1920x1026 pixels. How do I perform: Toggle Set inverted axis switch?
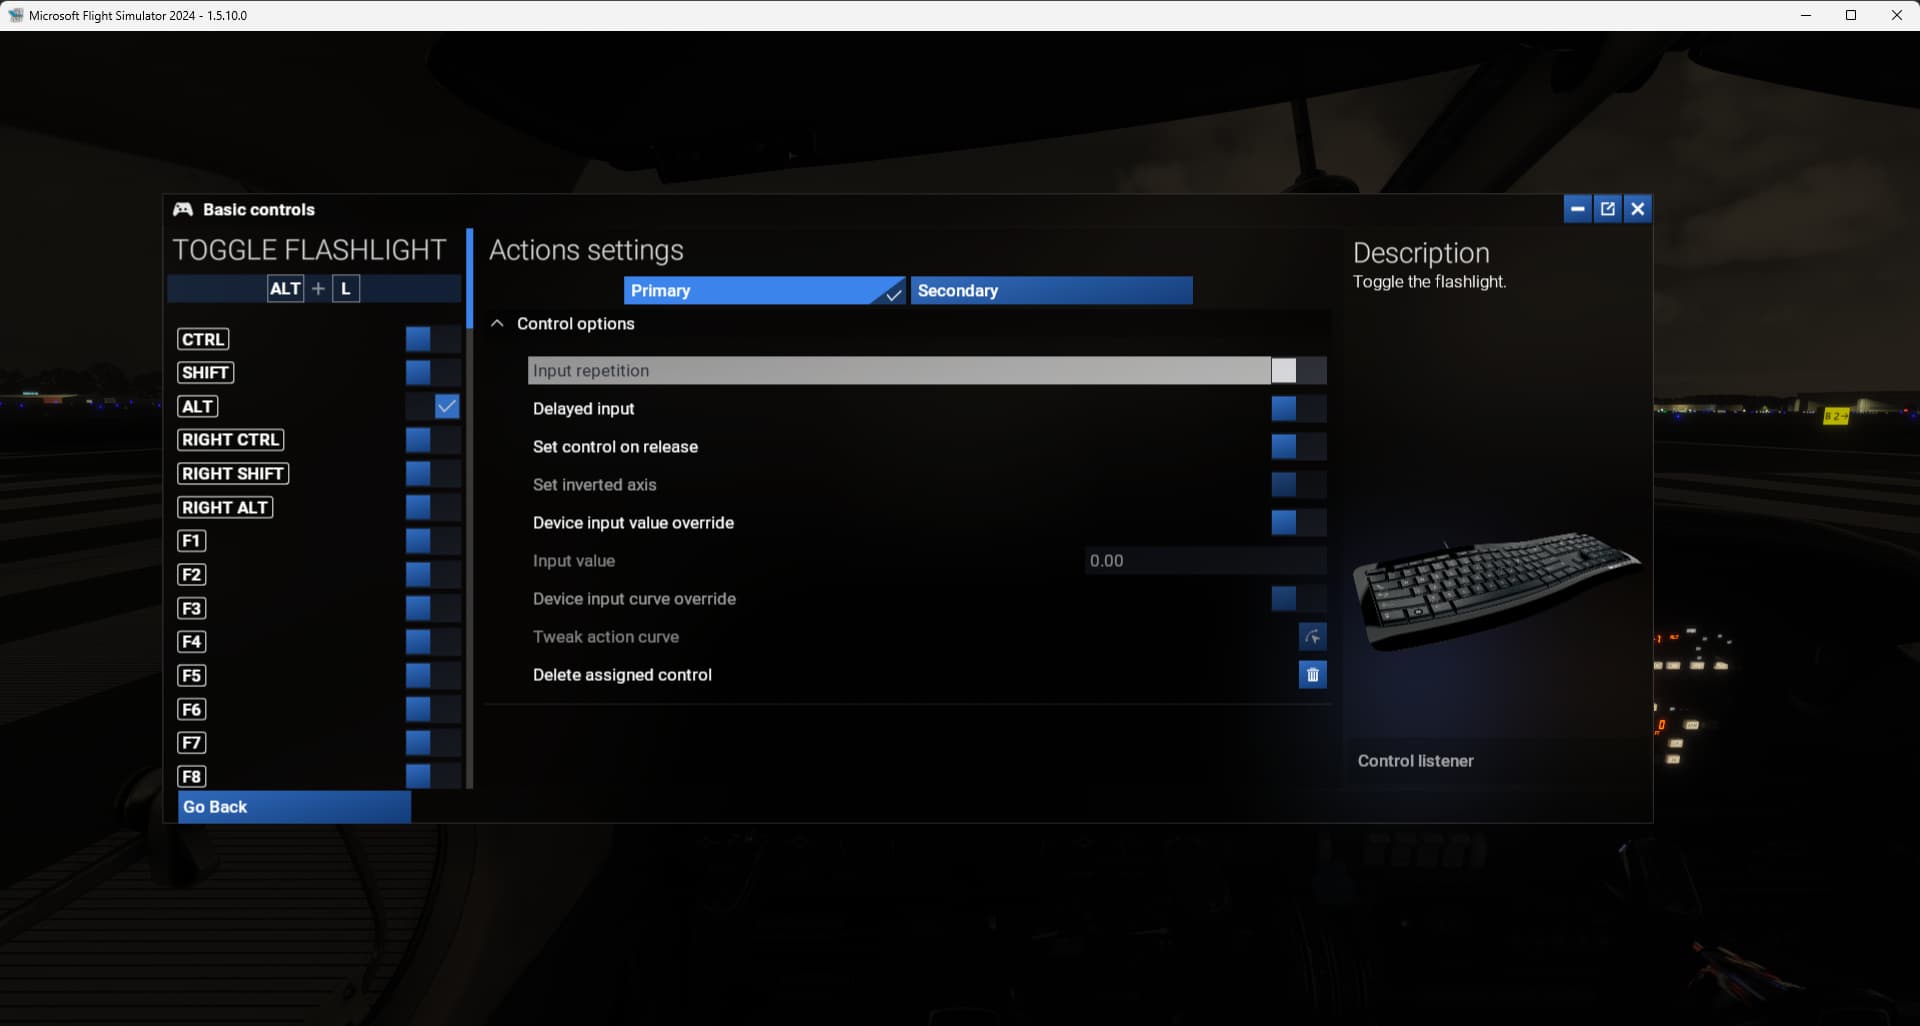[x=1299, y=485]
